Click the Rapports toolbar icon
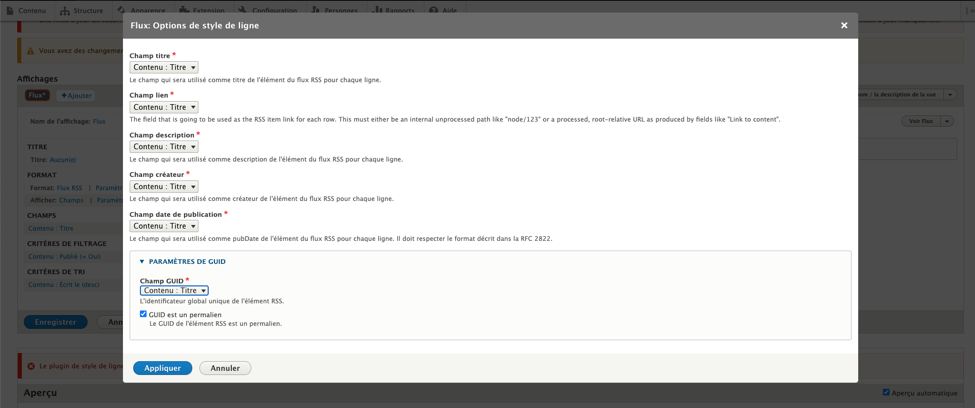This screenshot has height=408, width=975. [x=378, y=10]
